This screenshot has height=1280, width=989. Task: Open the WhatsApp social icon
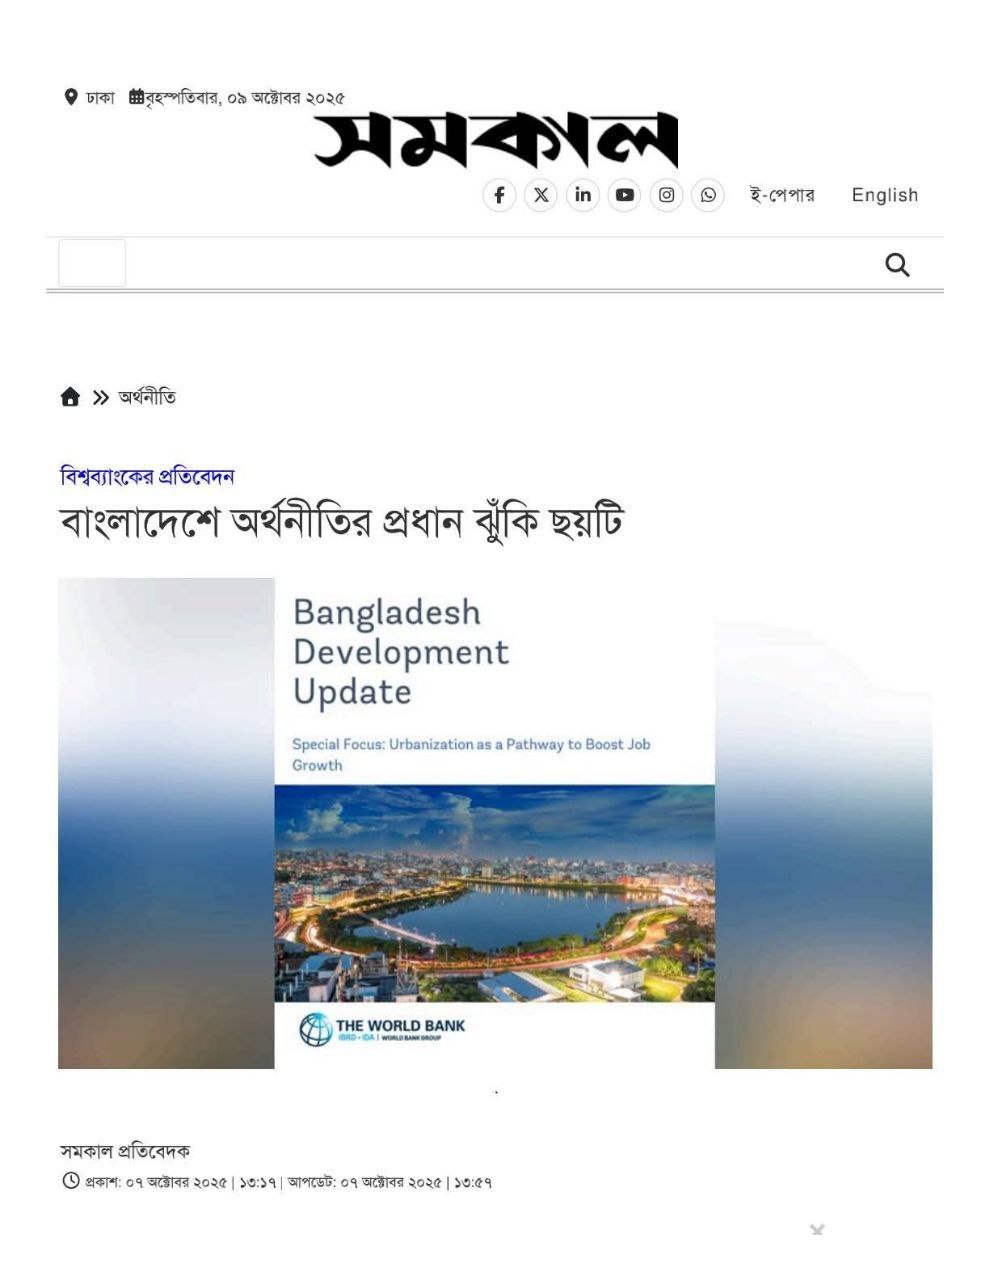(x=708, y=195)
